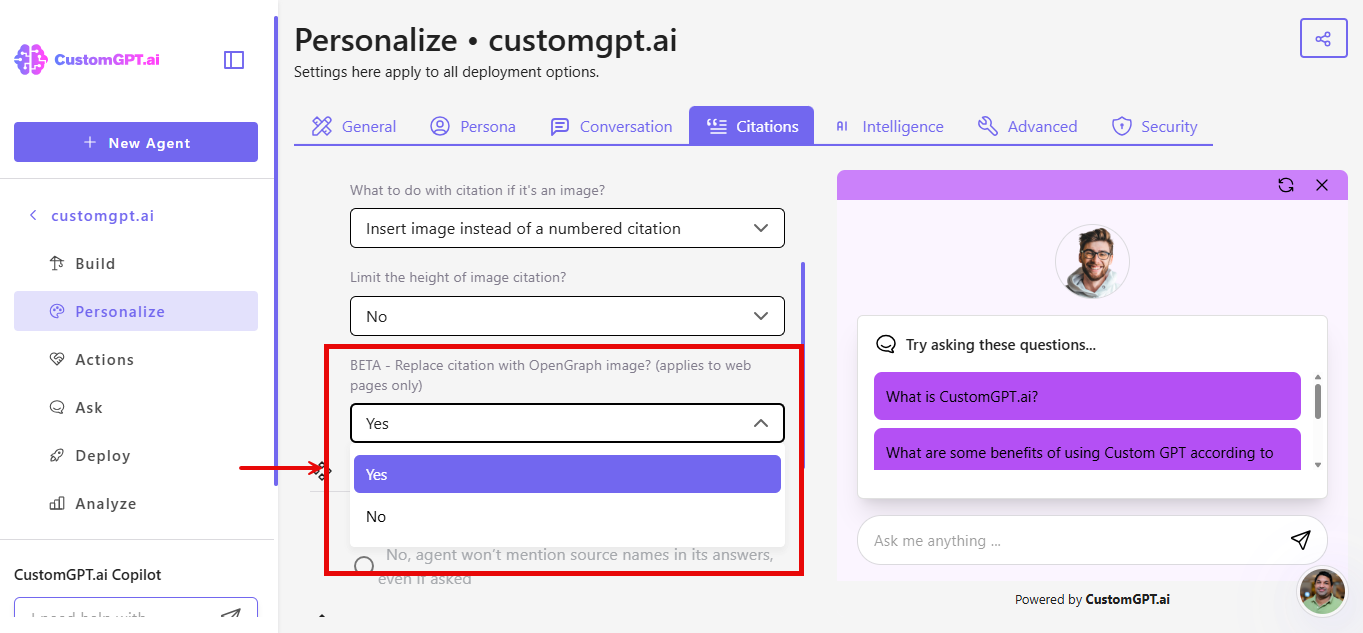Click the Ask speech-bubble icon in the sidebar

(x=59, y=407)
